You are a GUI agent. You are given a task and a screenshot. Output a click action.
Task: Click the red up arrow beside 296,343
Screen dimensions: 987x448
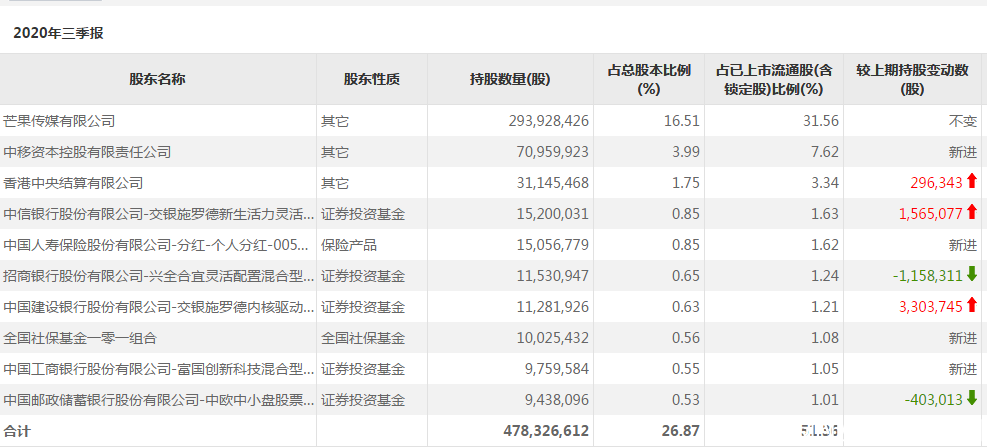click(972, 182)
